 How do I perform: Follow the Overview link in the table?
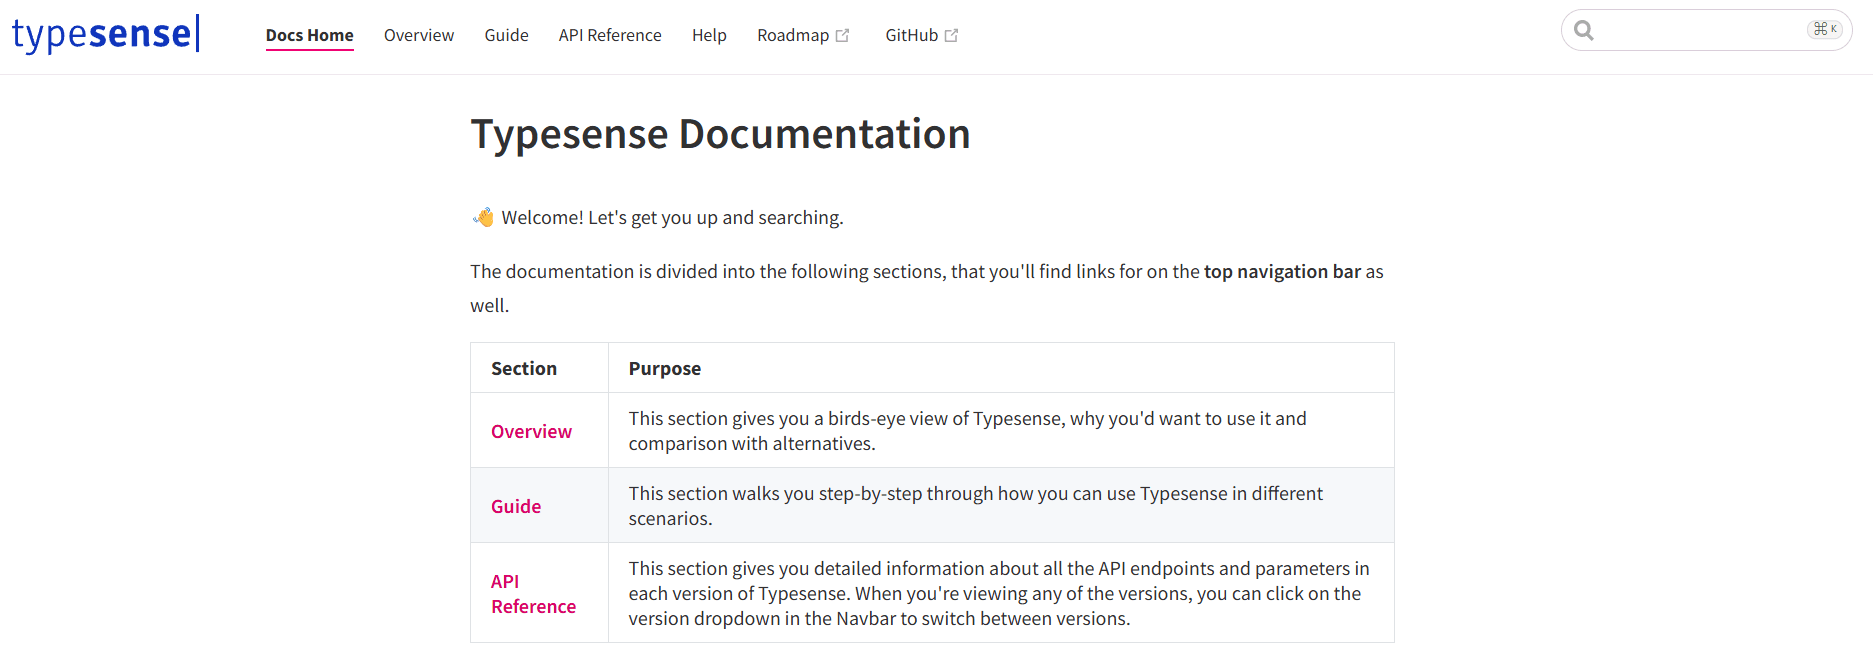click(531, 431)
